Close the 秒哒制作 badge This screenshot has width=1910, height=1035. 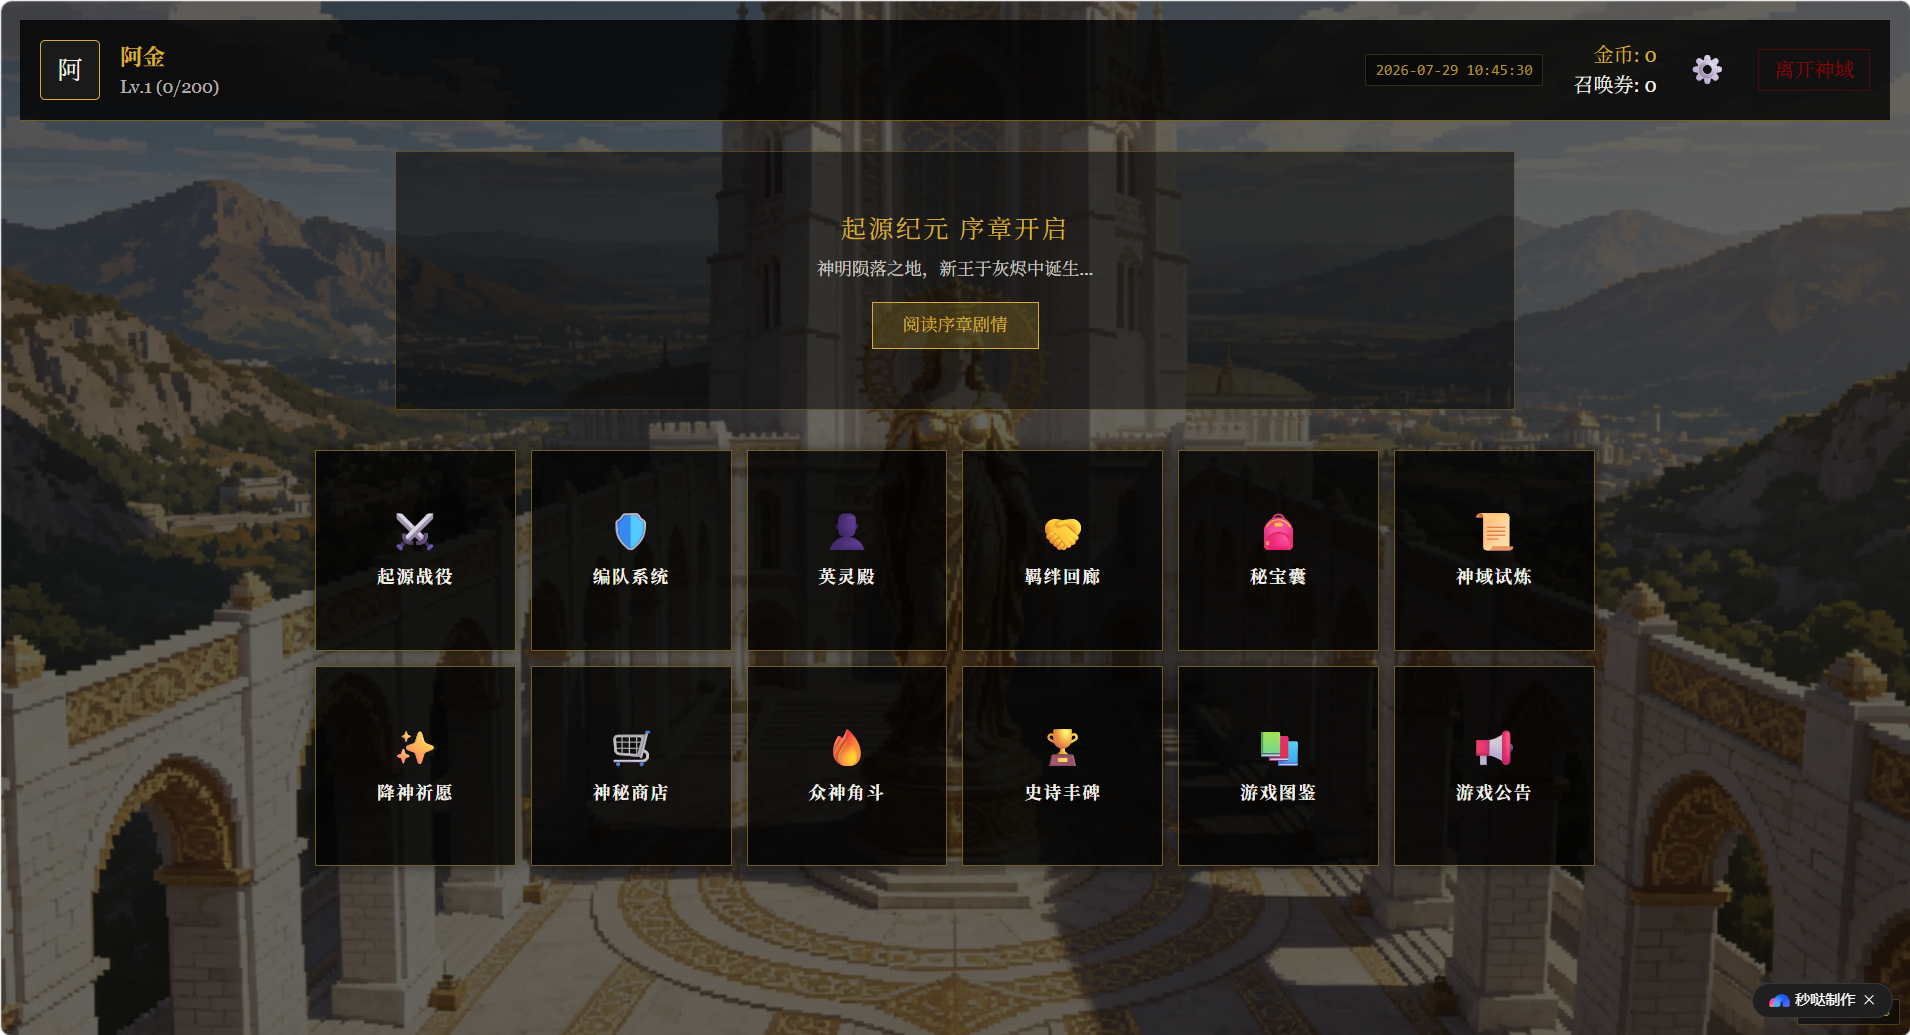(1869, 1000)
